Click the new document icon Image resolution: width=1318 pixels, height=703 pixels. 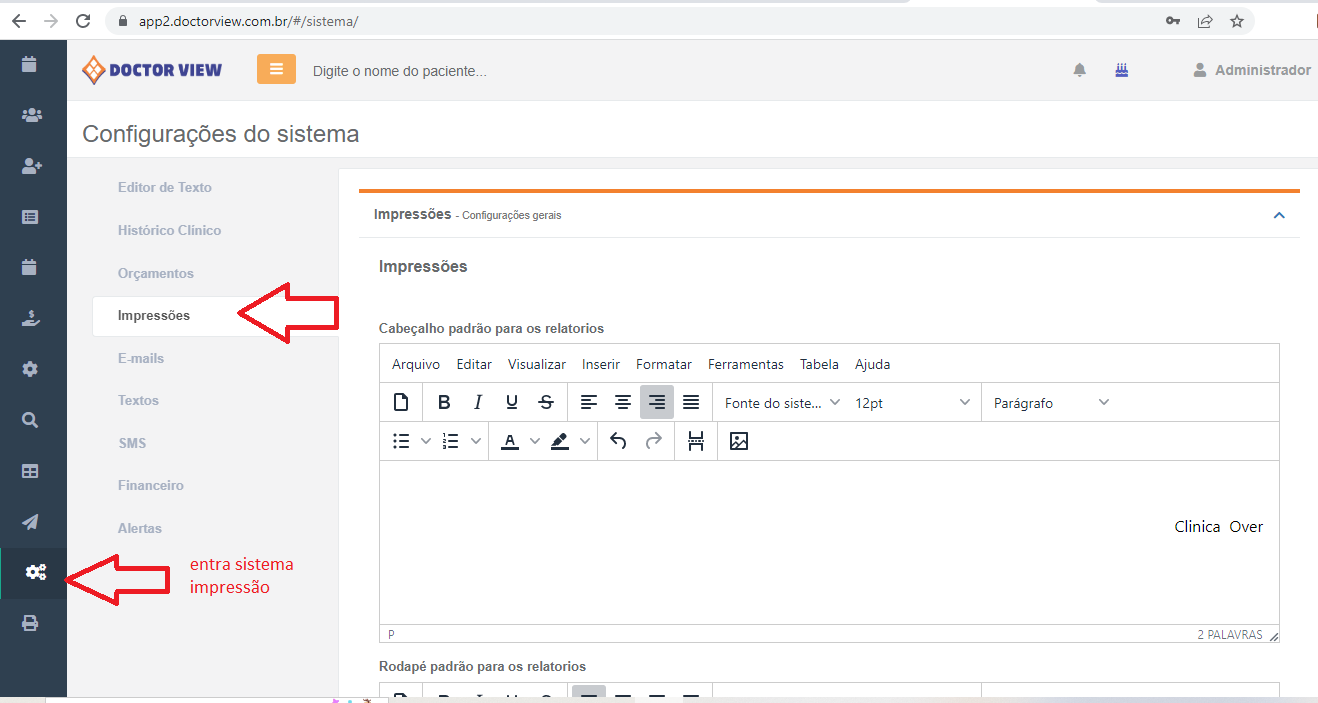tap(401, 402)
